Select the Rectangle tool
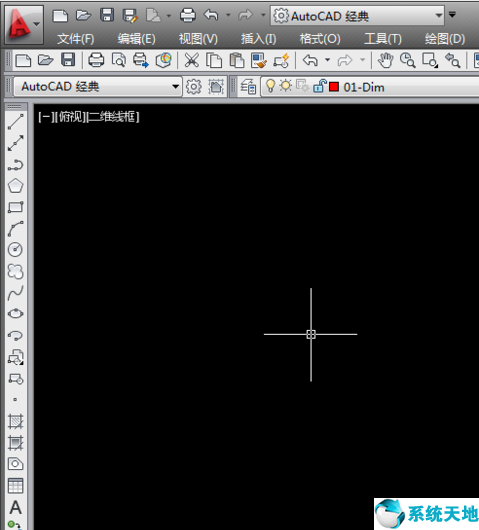 pyautogui.click(x=16, y=207)
